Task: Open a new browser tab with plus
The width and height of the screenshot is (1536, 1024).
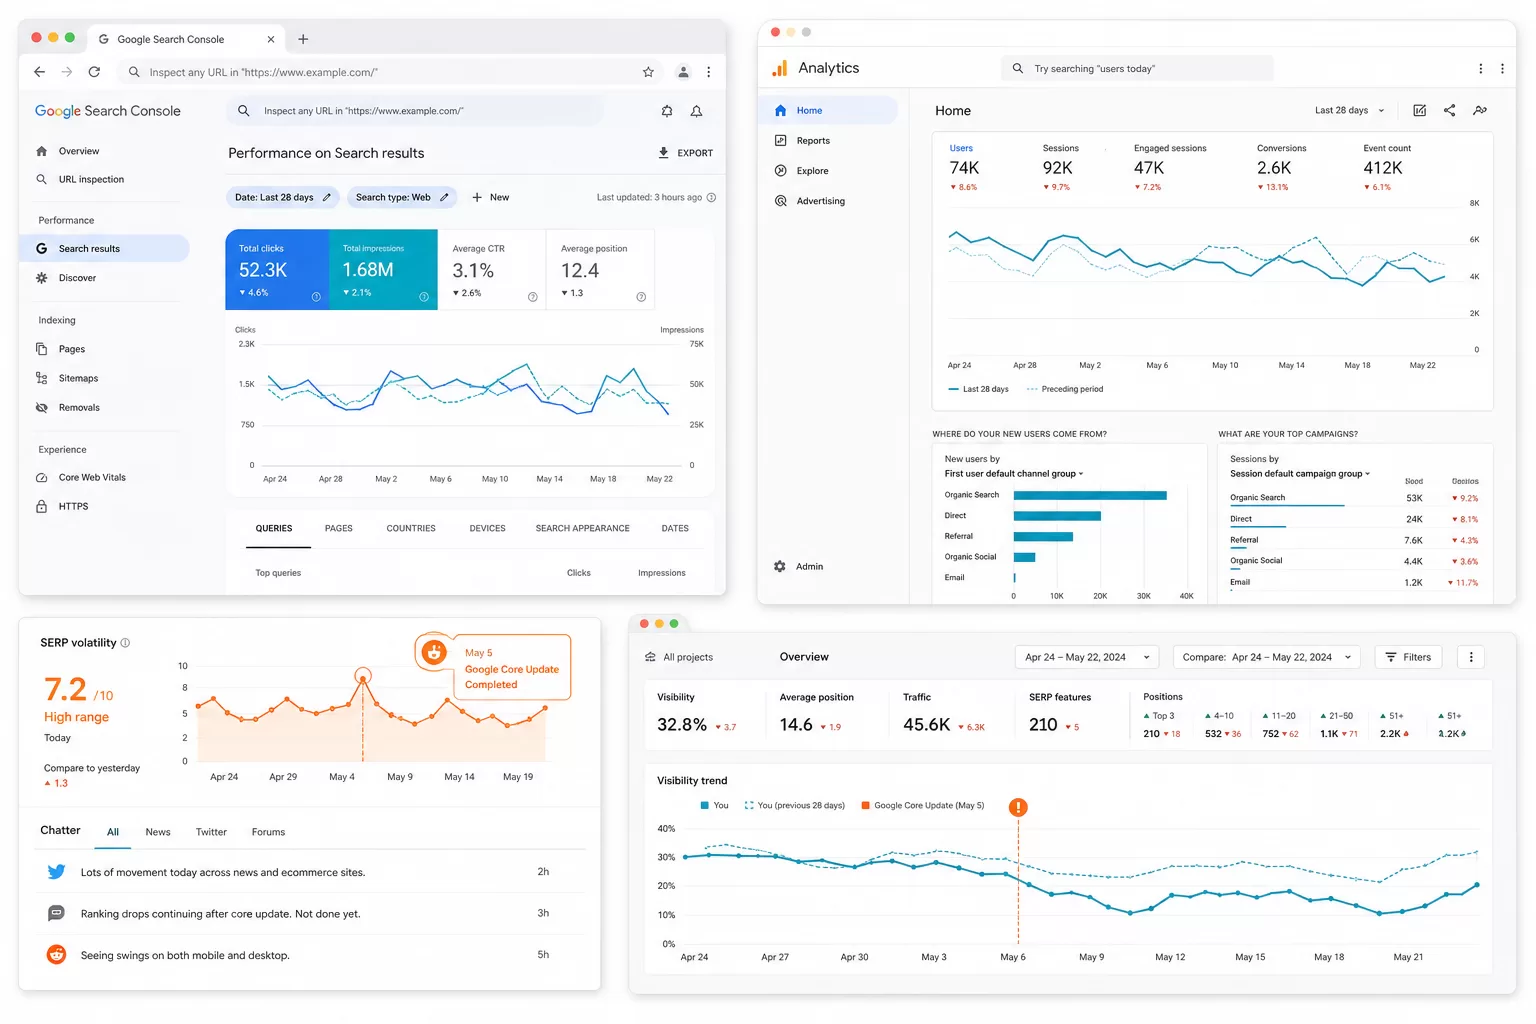Action: 303,39
